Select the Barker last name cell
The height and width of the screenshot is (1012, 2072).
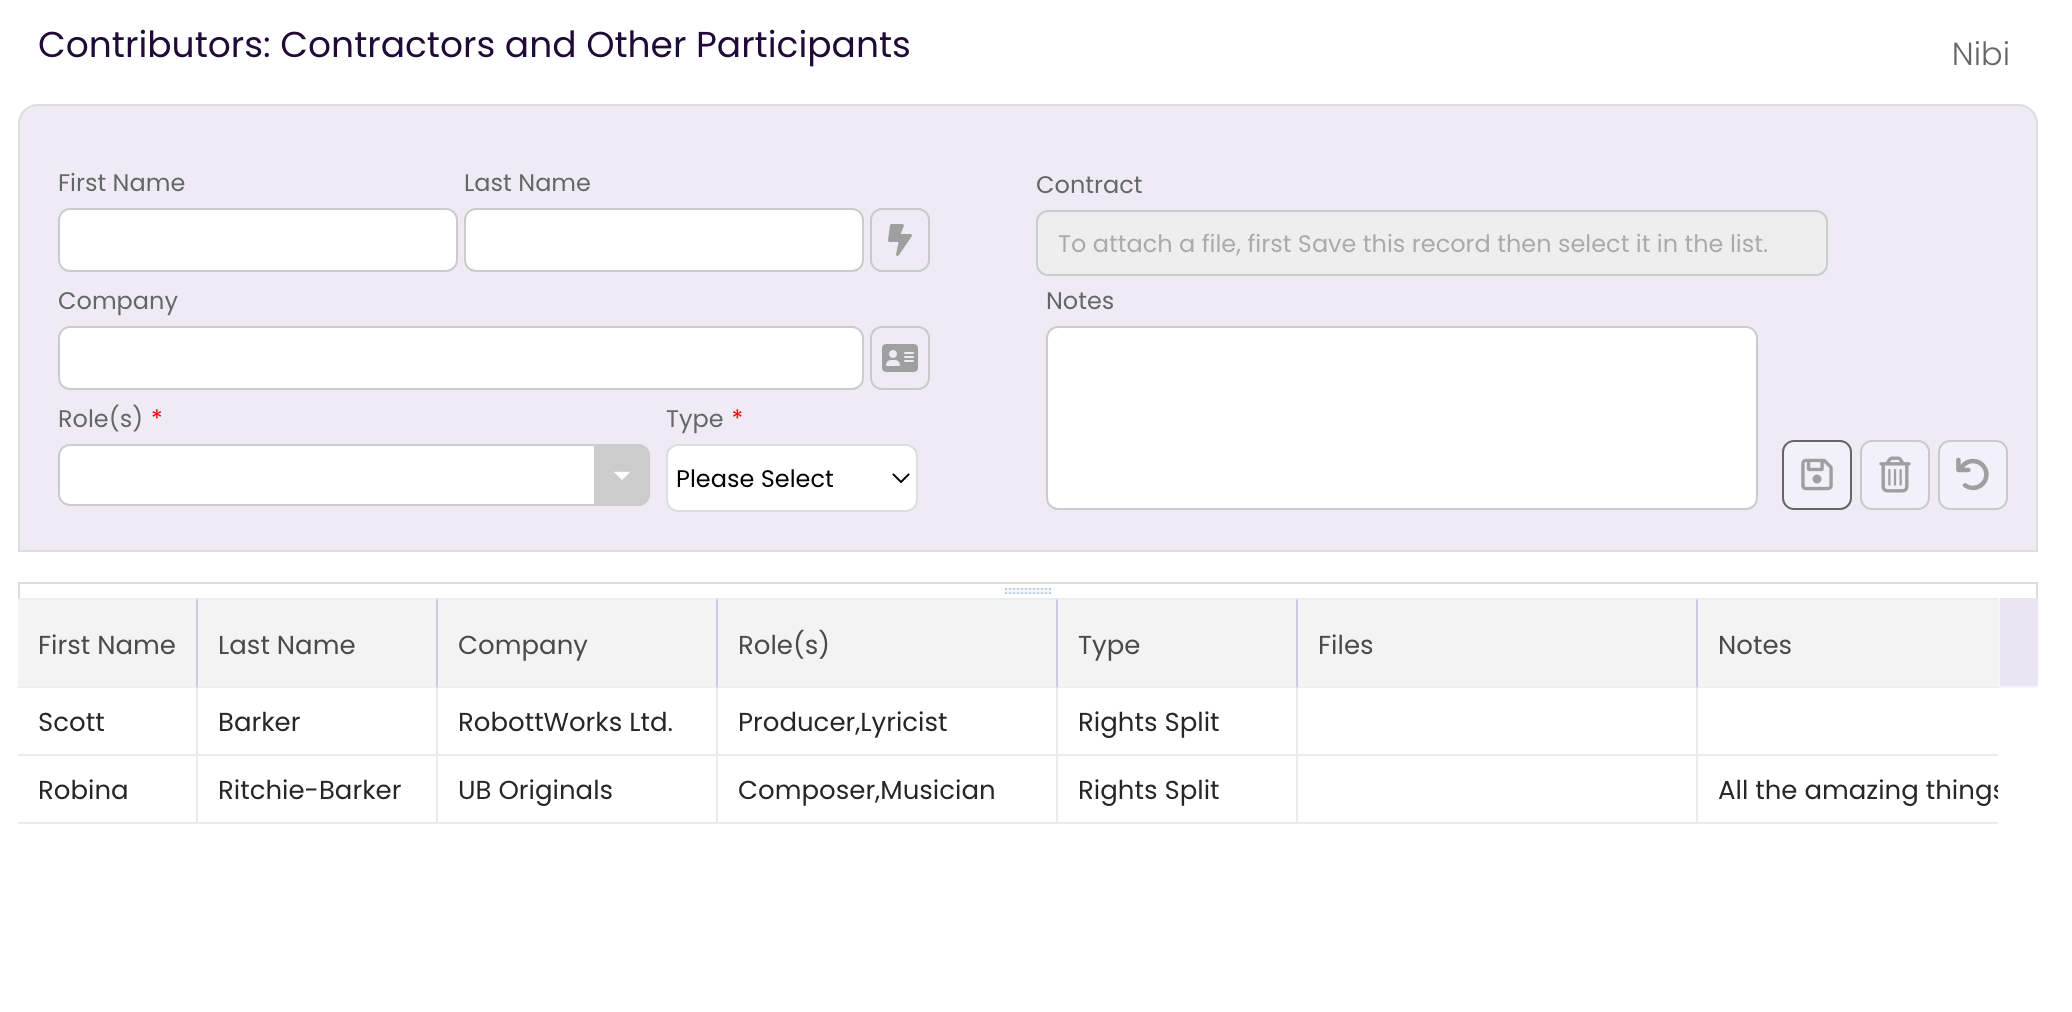pyautogui.click(x=317, y=722)
